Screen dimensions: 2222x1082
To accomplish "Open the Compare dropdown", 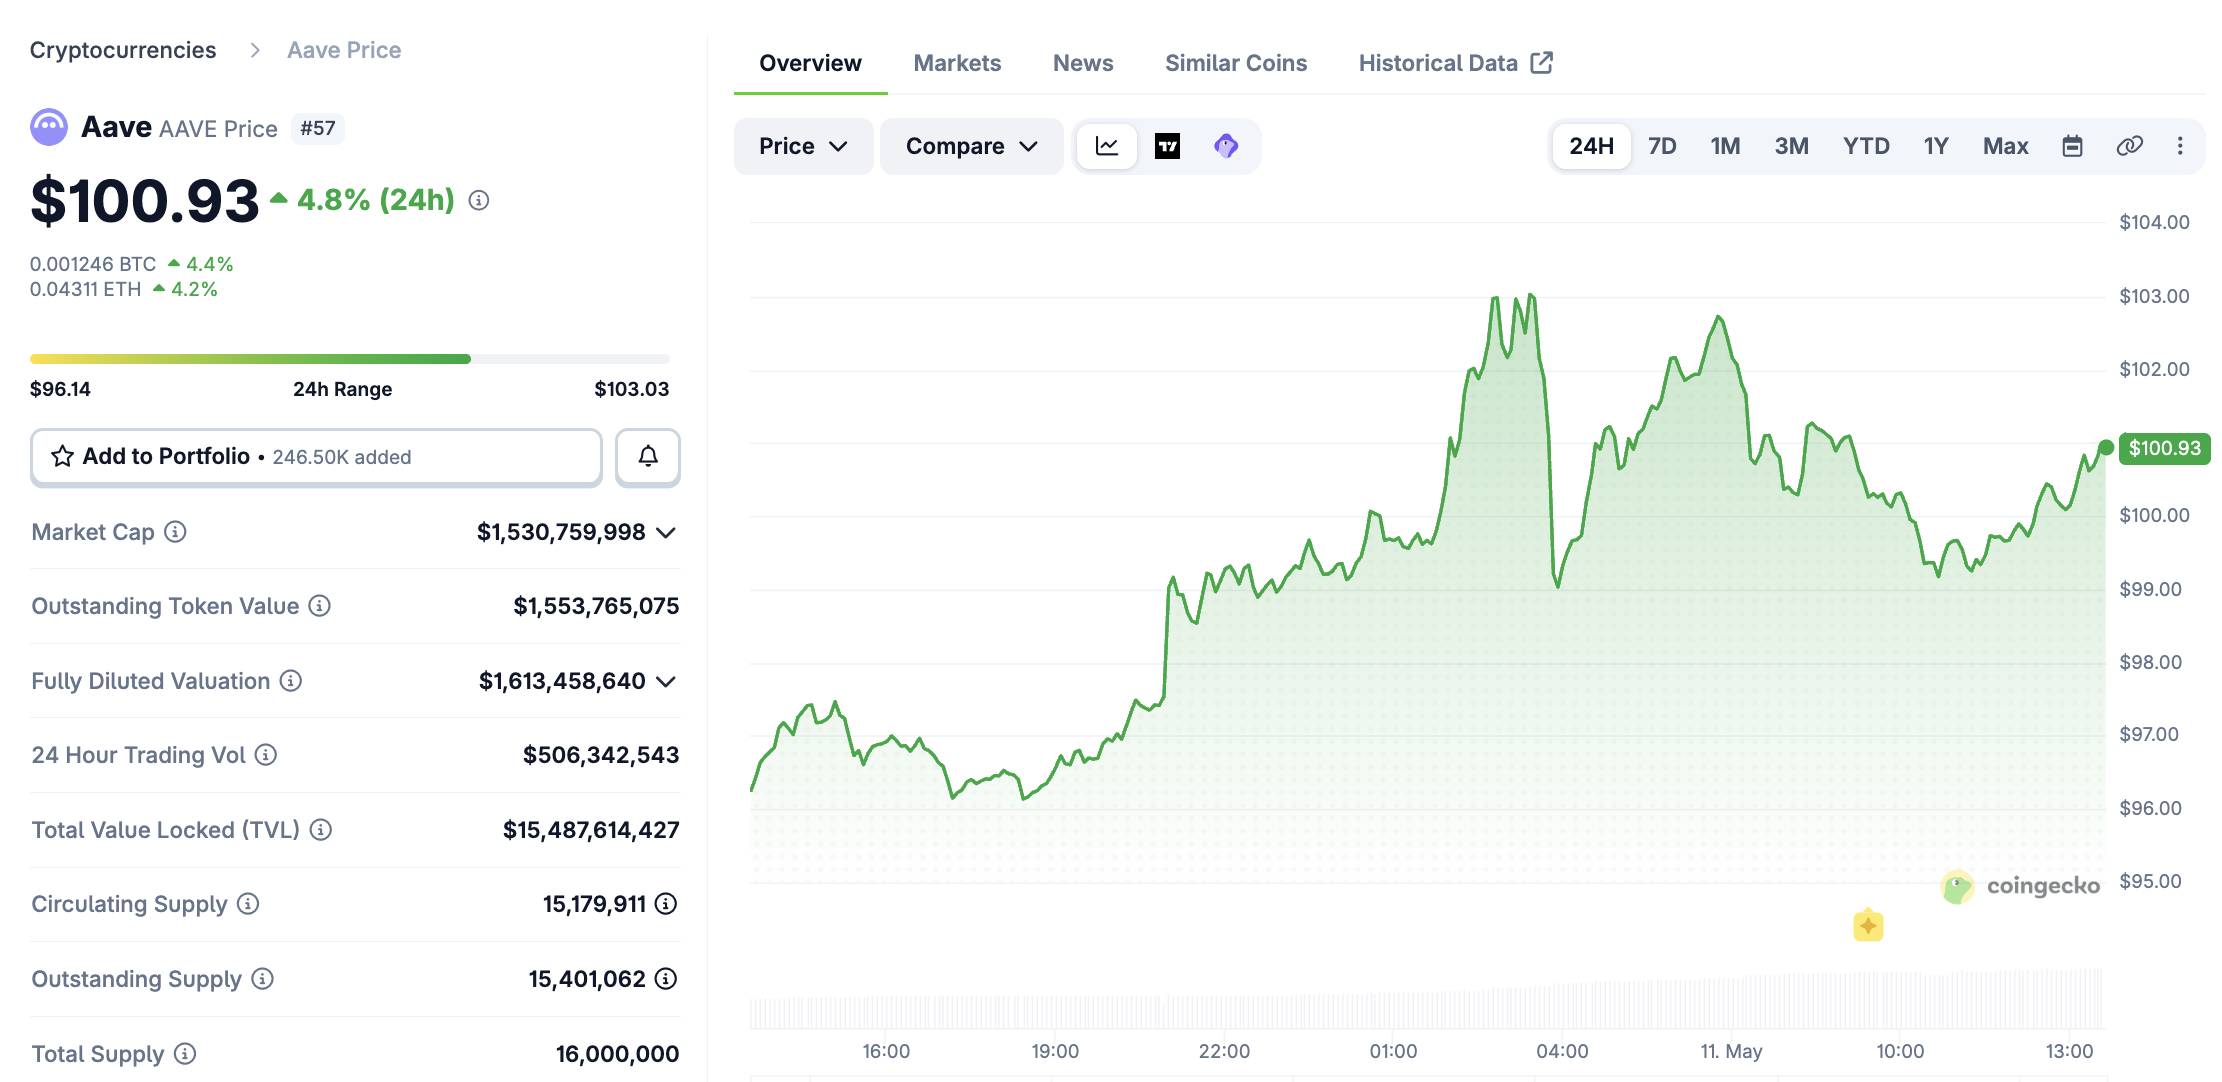I will 971,146.
